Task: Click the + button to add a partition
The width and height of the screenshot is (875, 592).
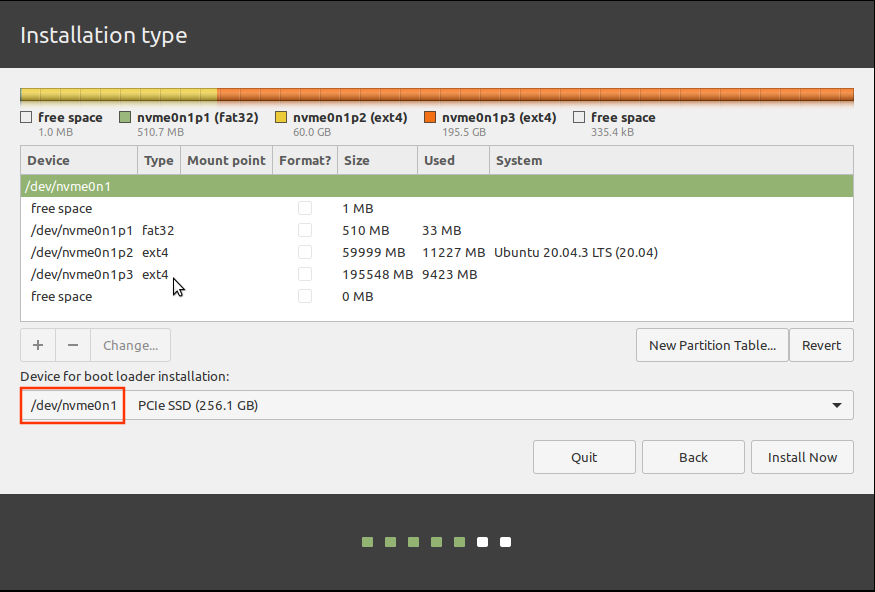Action: [37, 344]
